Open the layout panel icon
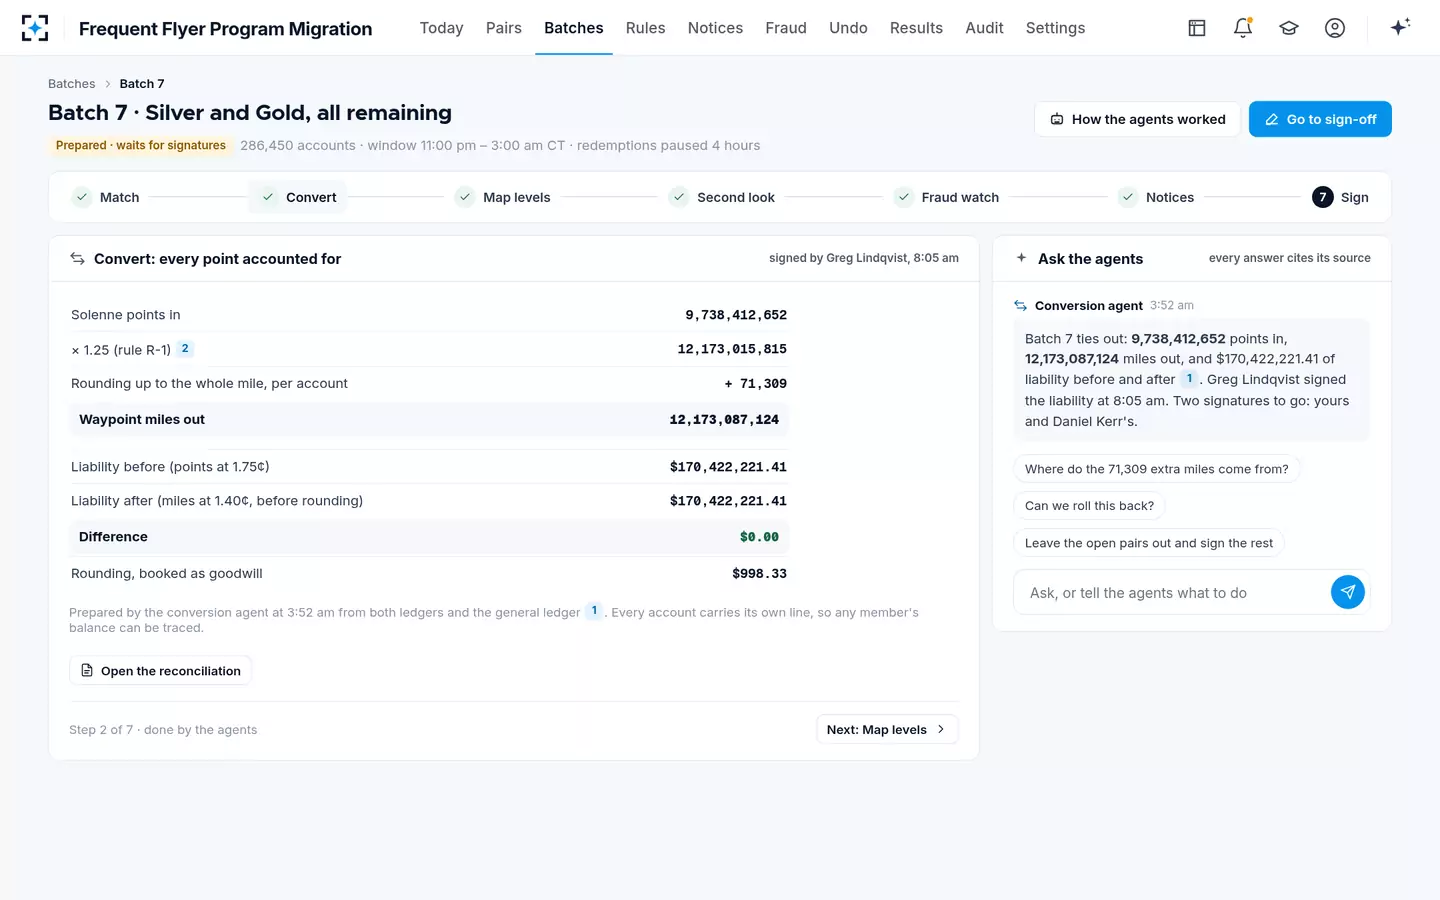 [1197, 28]
